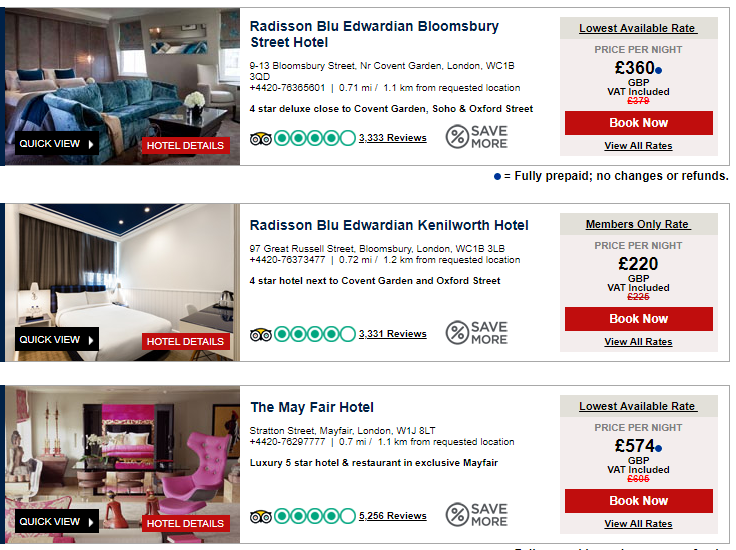
Task: Open Quick View on The May Fair Hotel photo
Action: [x=56, y=522]
